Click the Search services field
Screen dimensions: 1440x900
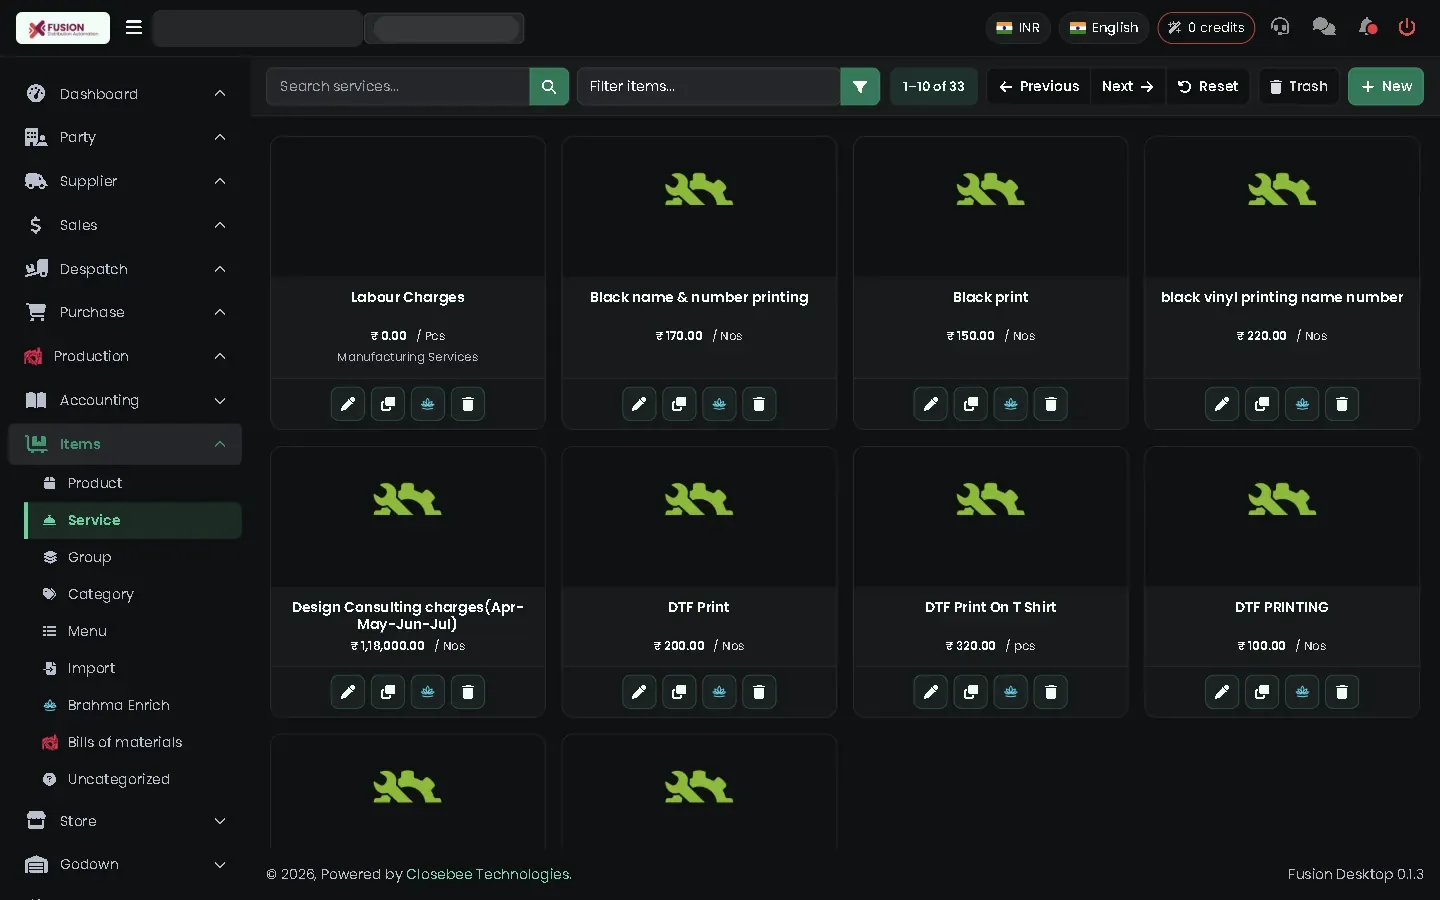(398, 87)
